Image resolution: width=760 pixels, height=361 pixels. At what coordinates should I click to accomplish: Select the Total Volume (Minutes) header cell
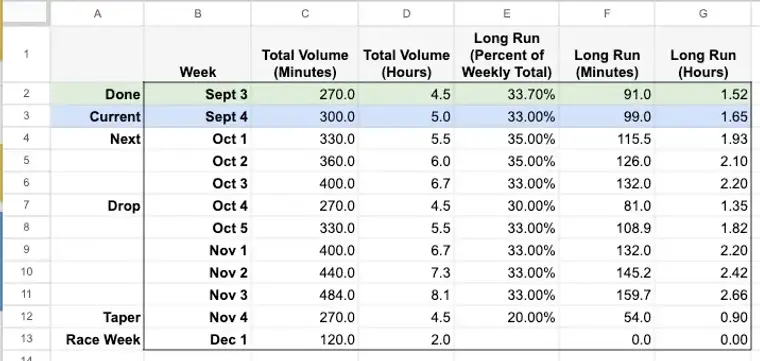[x=304, y=54]
